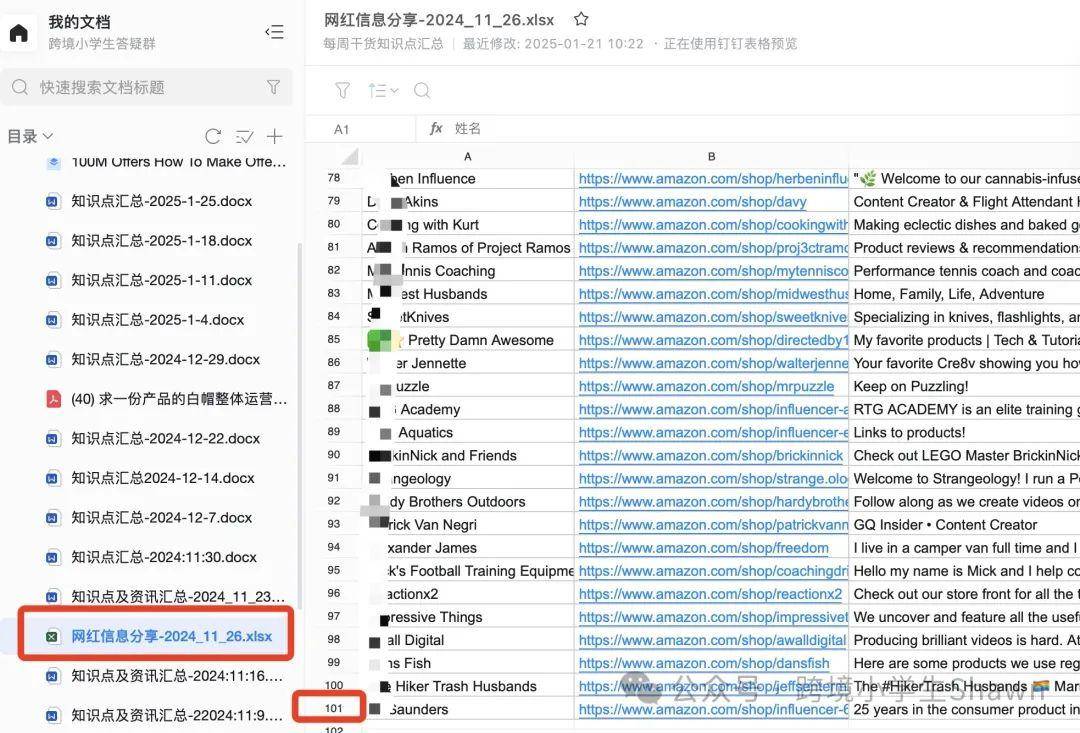Open the amazon.com/shop/mrpuzzle link
Screen dimensions: 1080x733
point(706,386)
